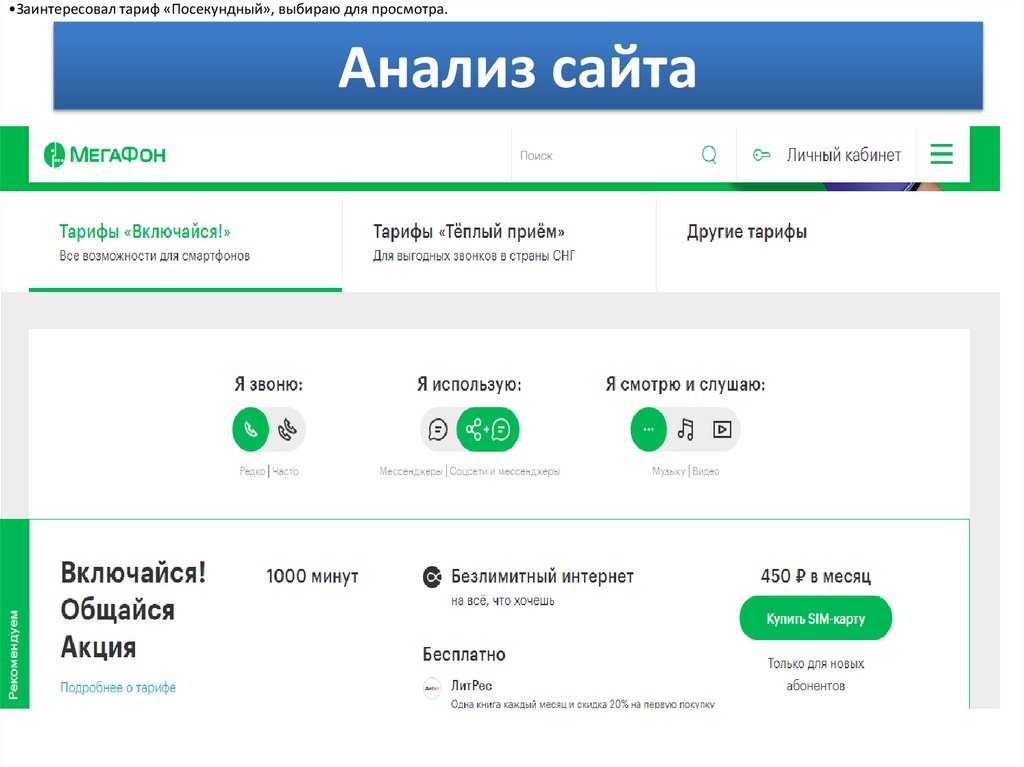Click the Часто label
This screenshot has height=767, width=1024.
click(x=285, y=471)
